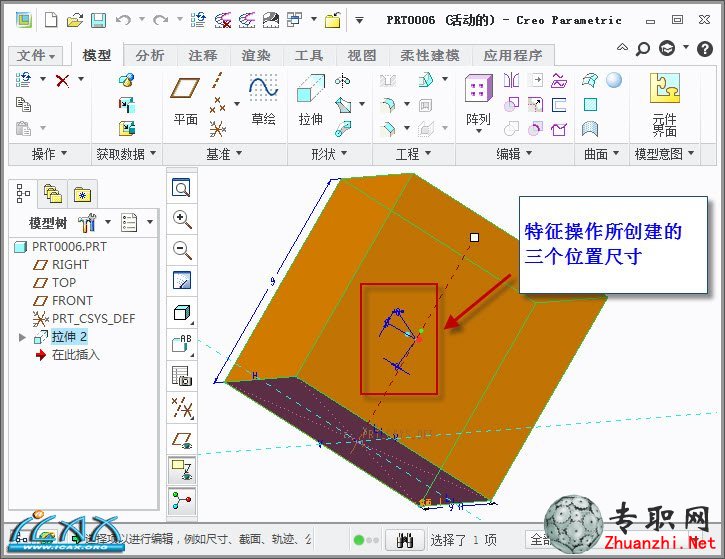Expand the 工程 group dropdown

413,154
